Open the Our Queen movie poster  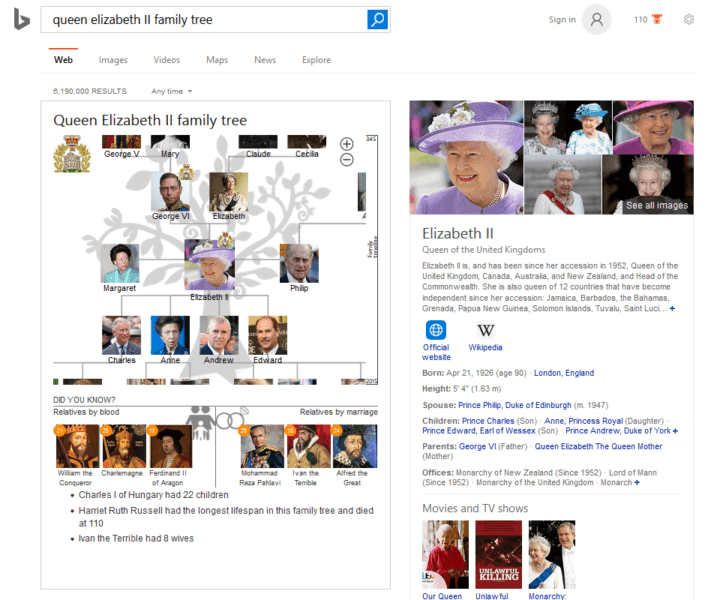point(445,554)
